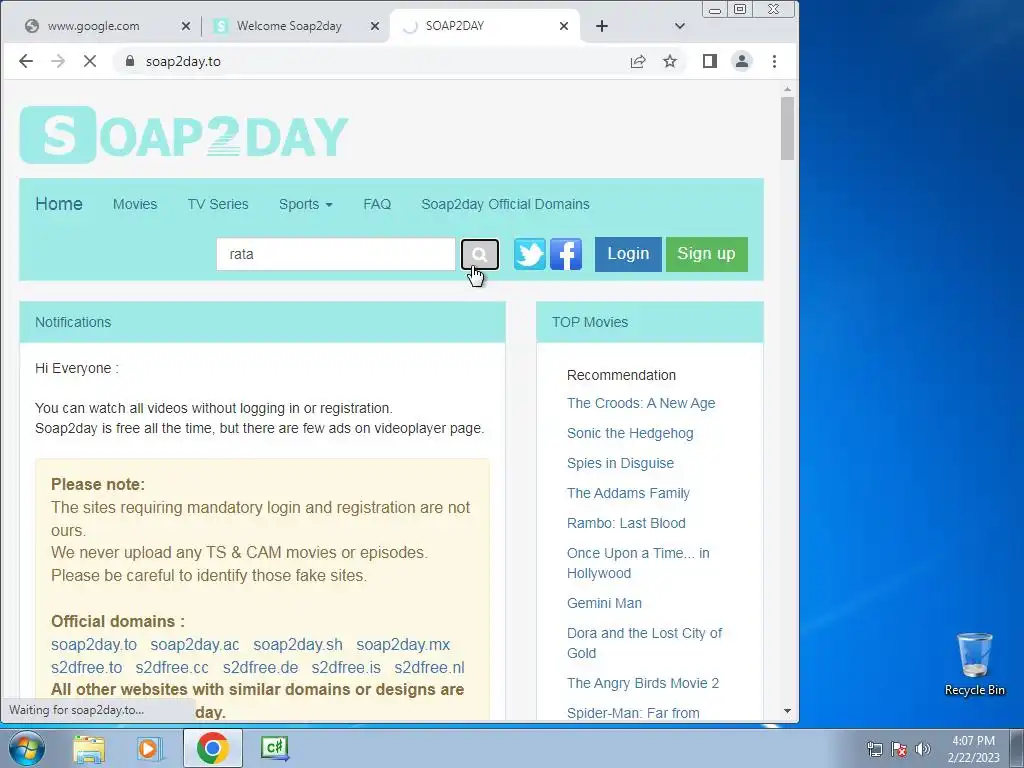Select the SOAP2DAY tab
Image resolution: width=1024 pixels, height=768 pixels.
tap(455, 26)
